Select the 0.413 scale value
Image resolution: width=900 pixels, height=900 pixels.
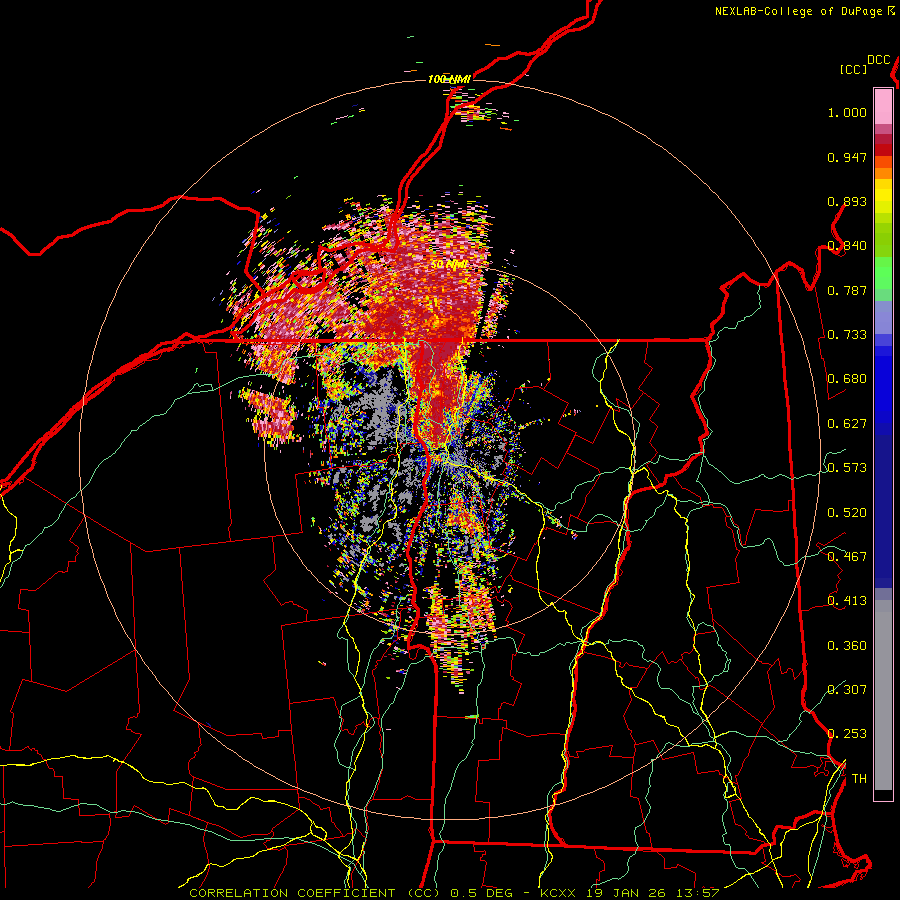click(x=847, y=601)
